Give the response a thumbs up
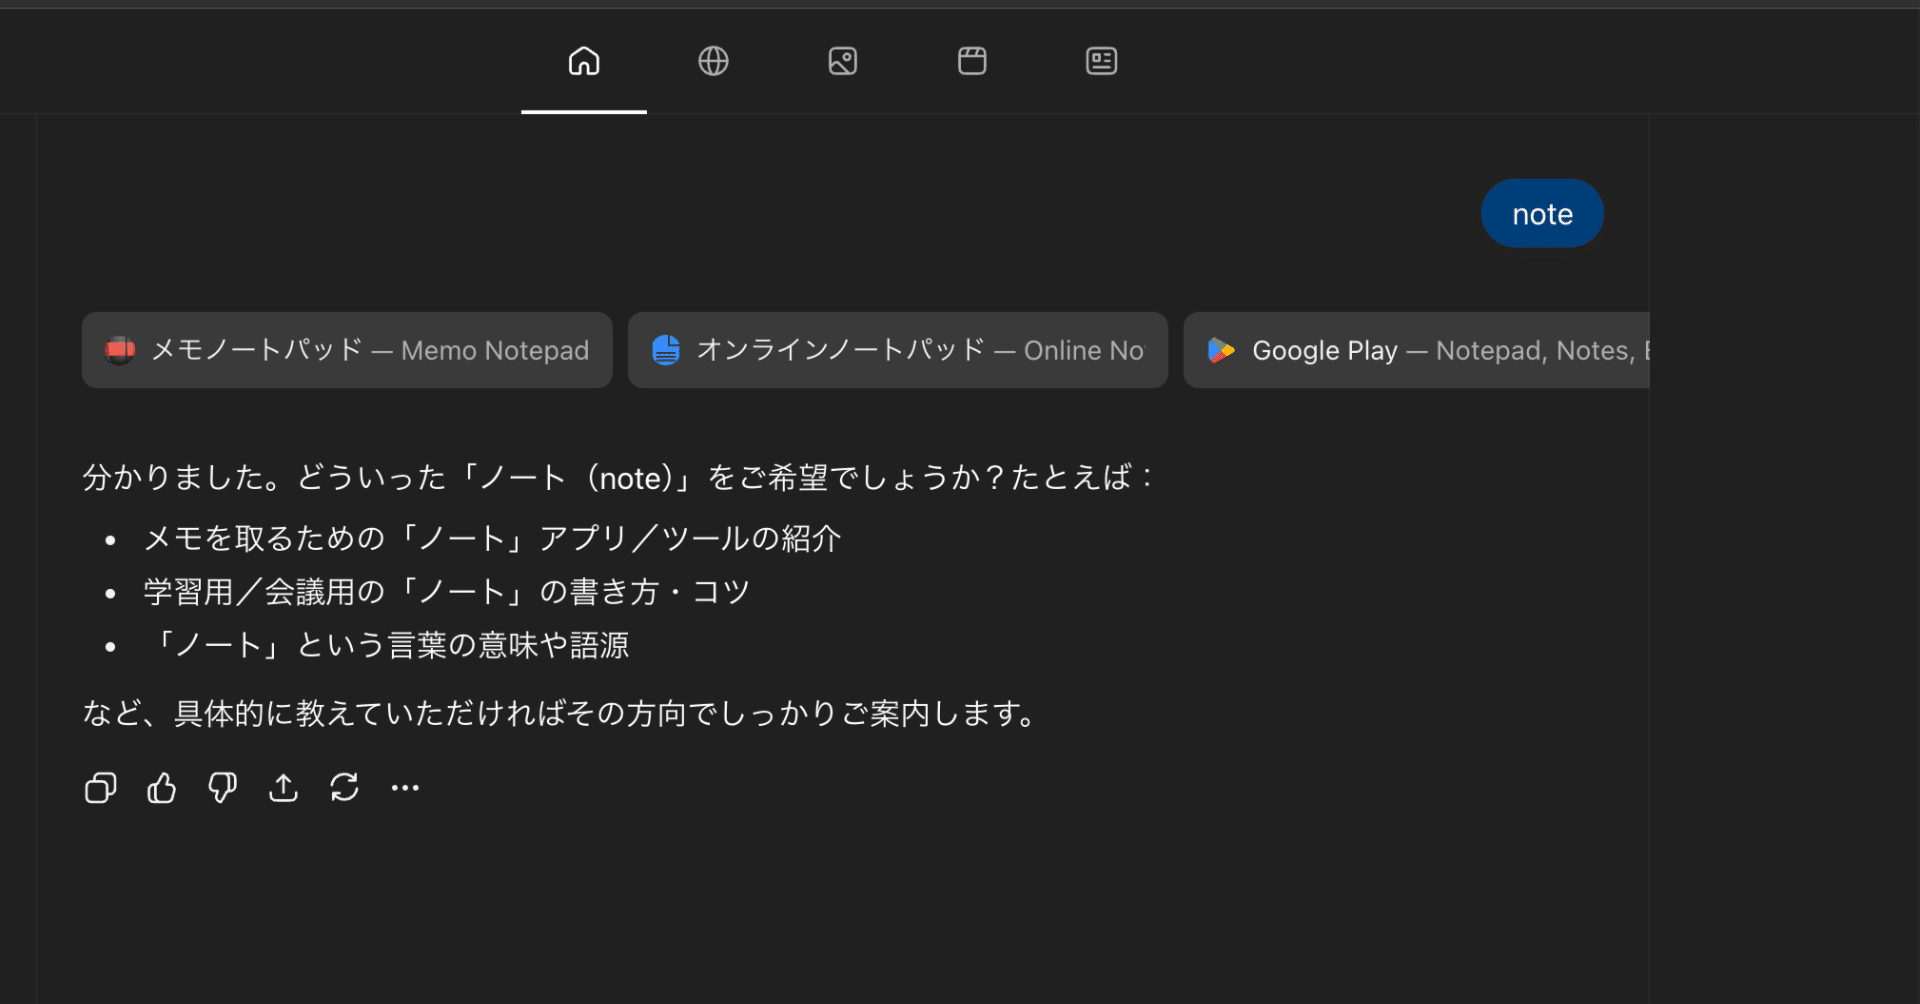Viewport: 1920px width, 1004px height. 161,788
